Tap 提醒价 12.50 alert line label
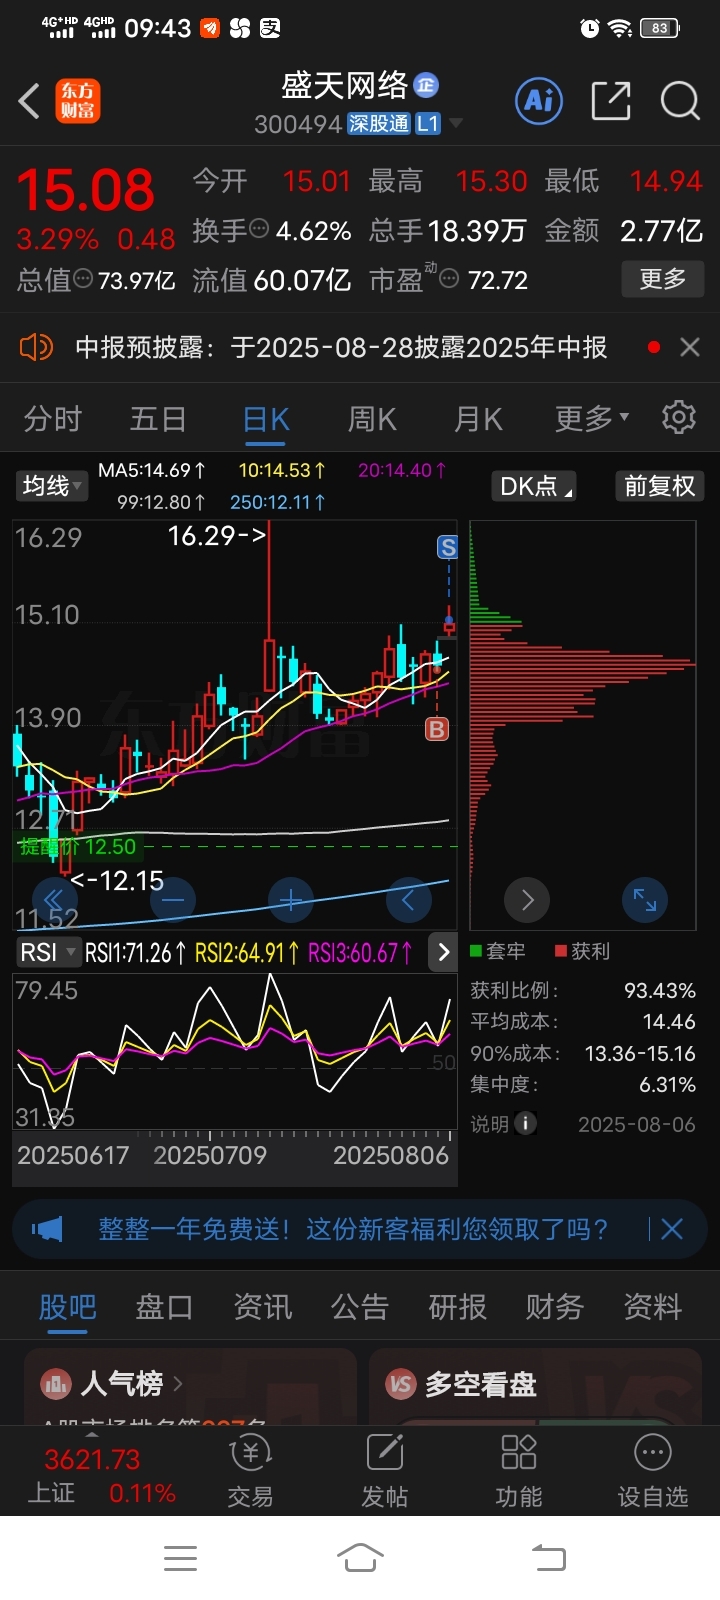720x1600 pixels. (78, 847)
